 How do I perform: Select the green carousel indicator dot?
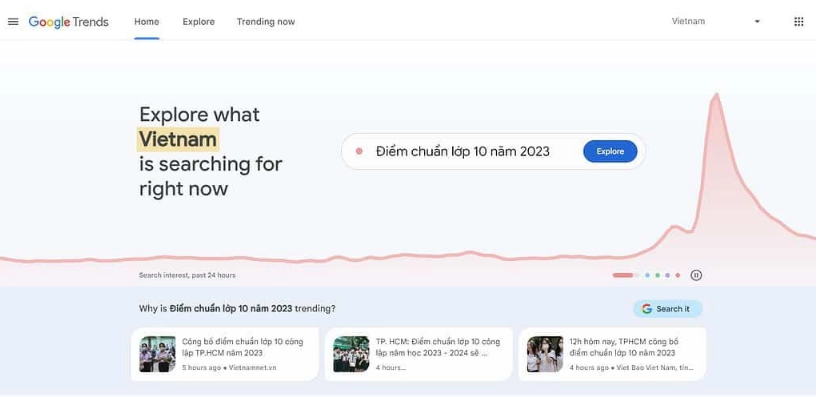click(x=657, y=275)
